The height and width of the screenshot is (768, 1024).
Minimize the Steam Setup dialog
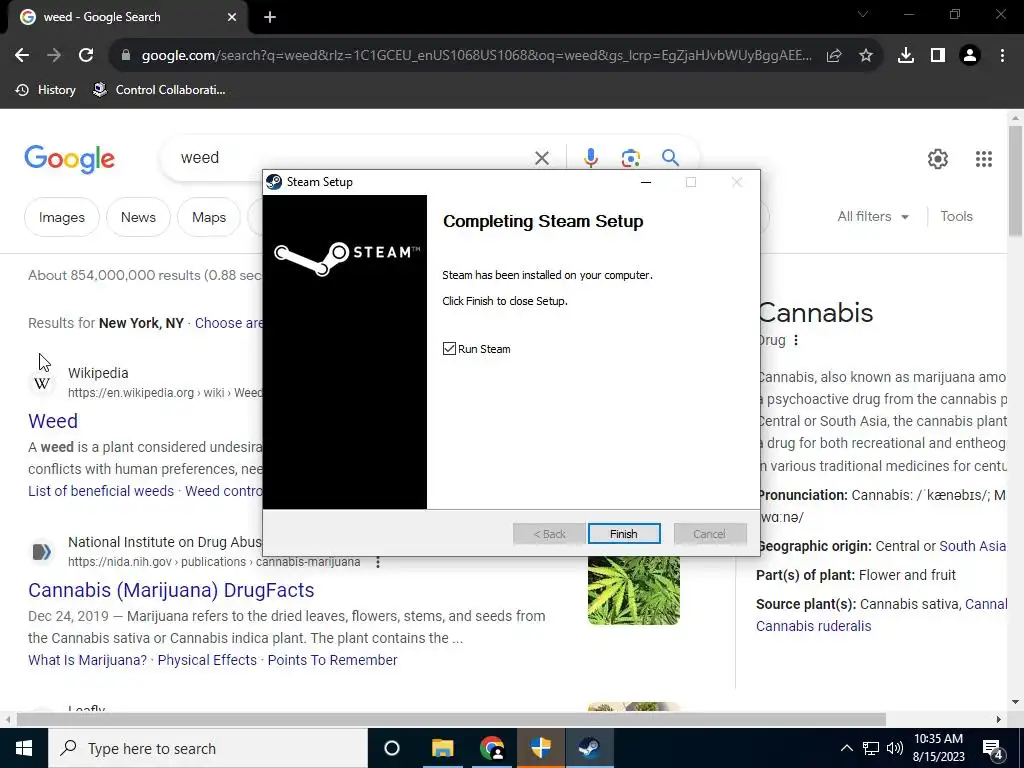(646, 182)
